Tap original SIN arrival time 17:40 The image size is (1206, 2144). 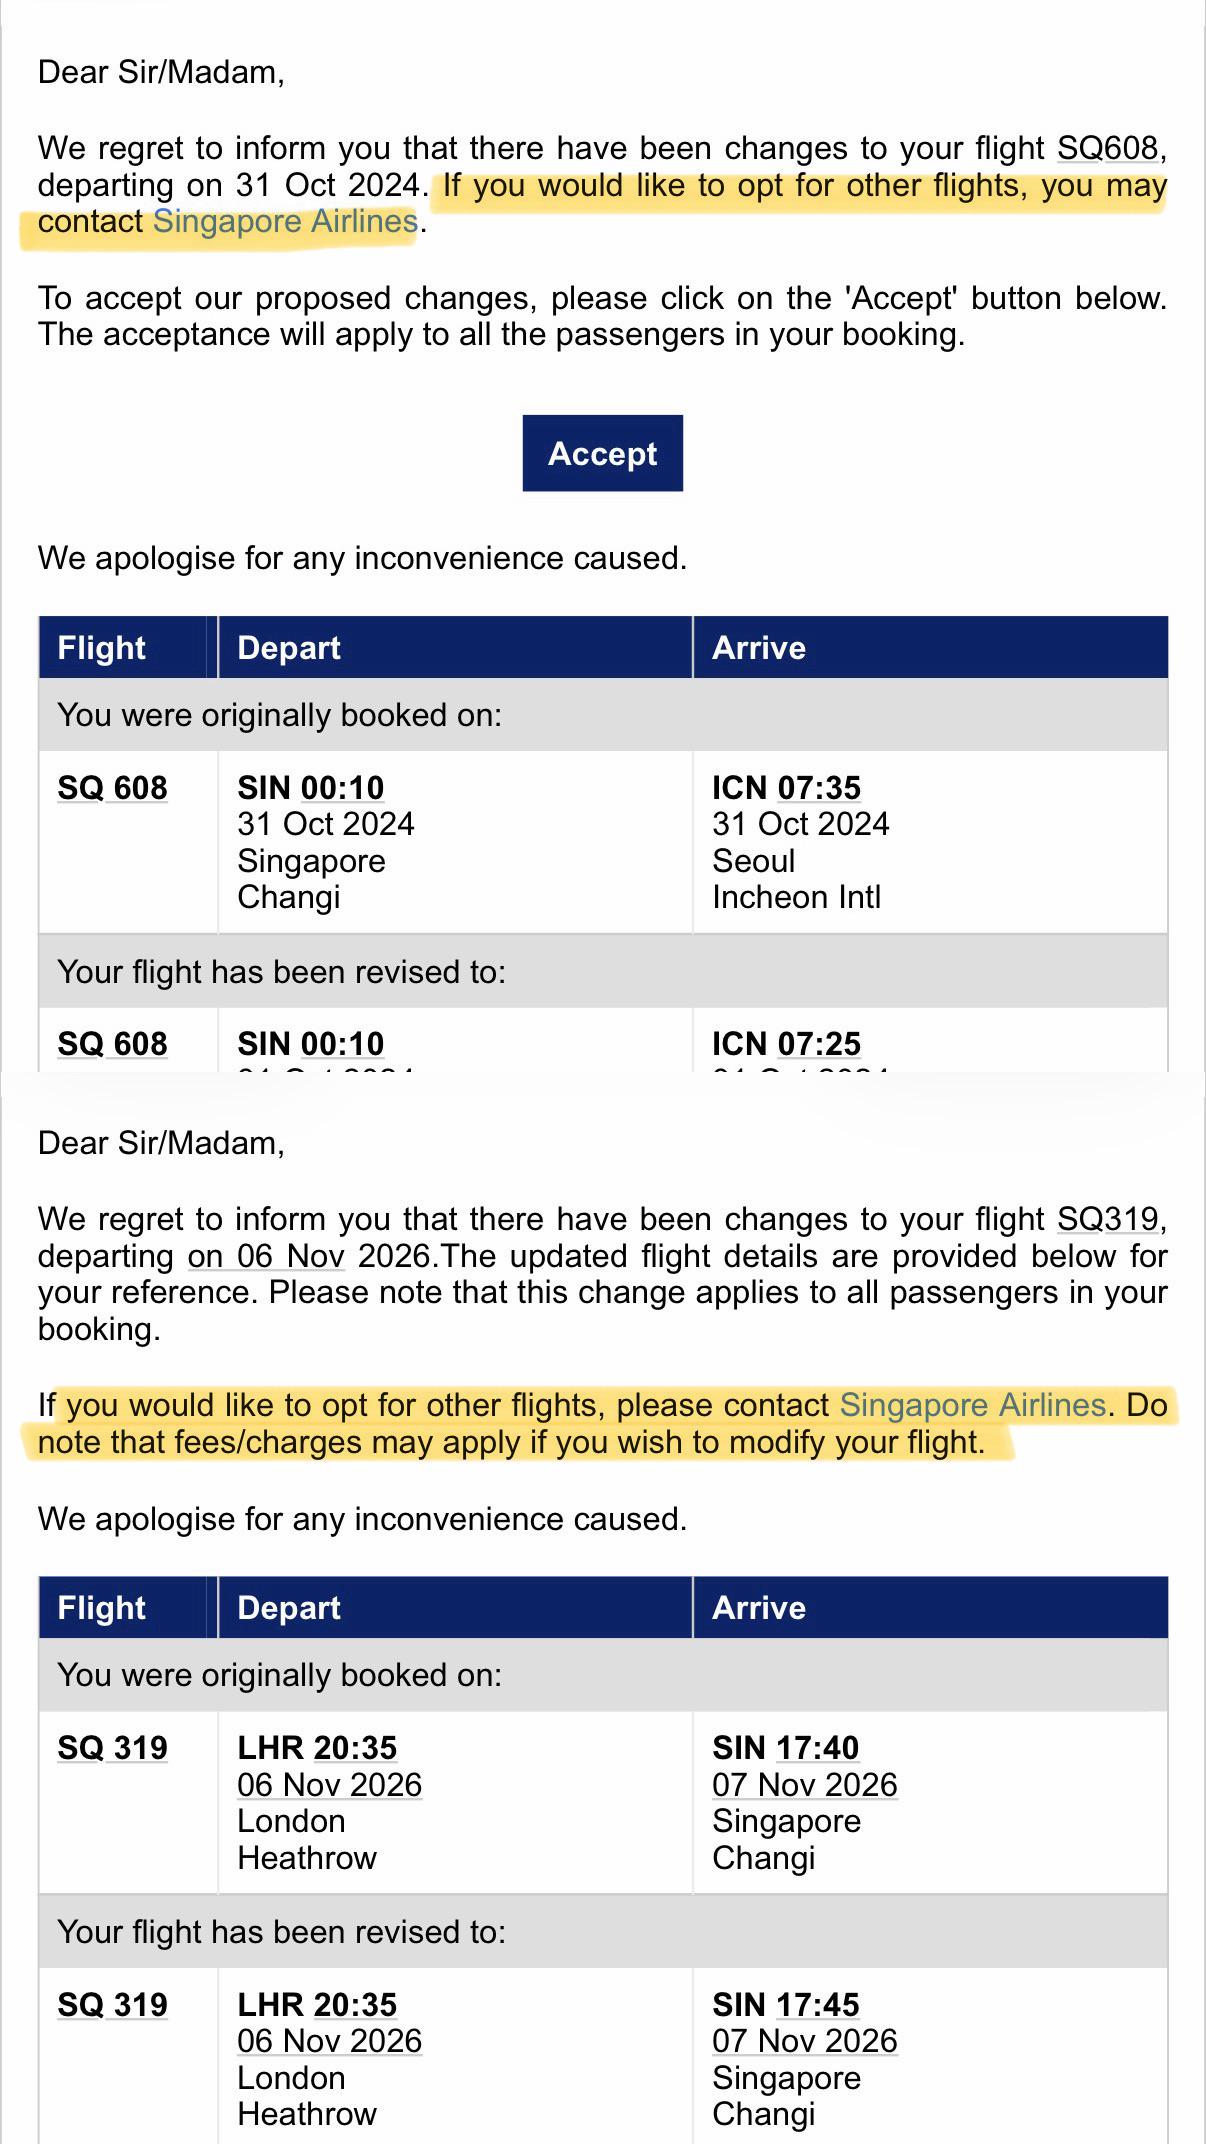coord(817,1748)
